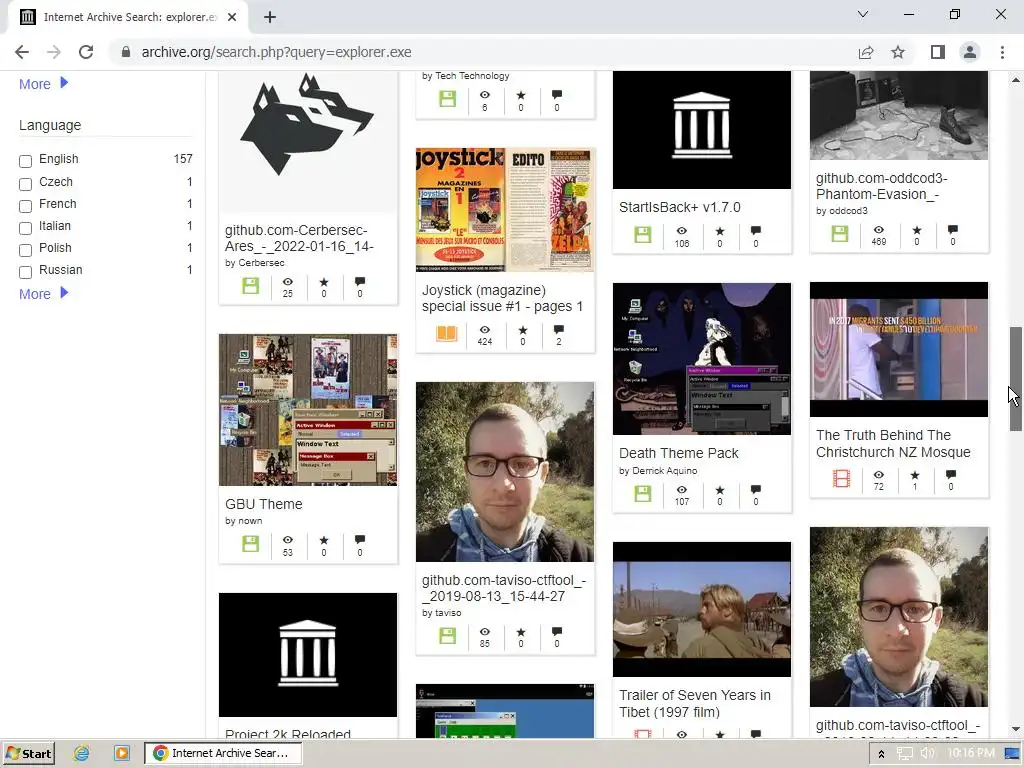
Task: Click the browser back arrow
Action: point(22,52)
